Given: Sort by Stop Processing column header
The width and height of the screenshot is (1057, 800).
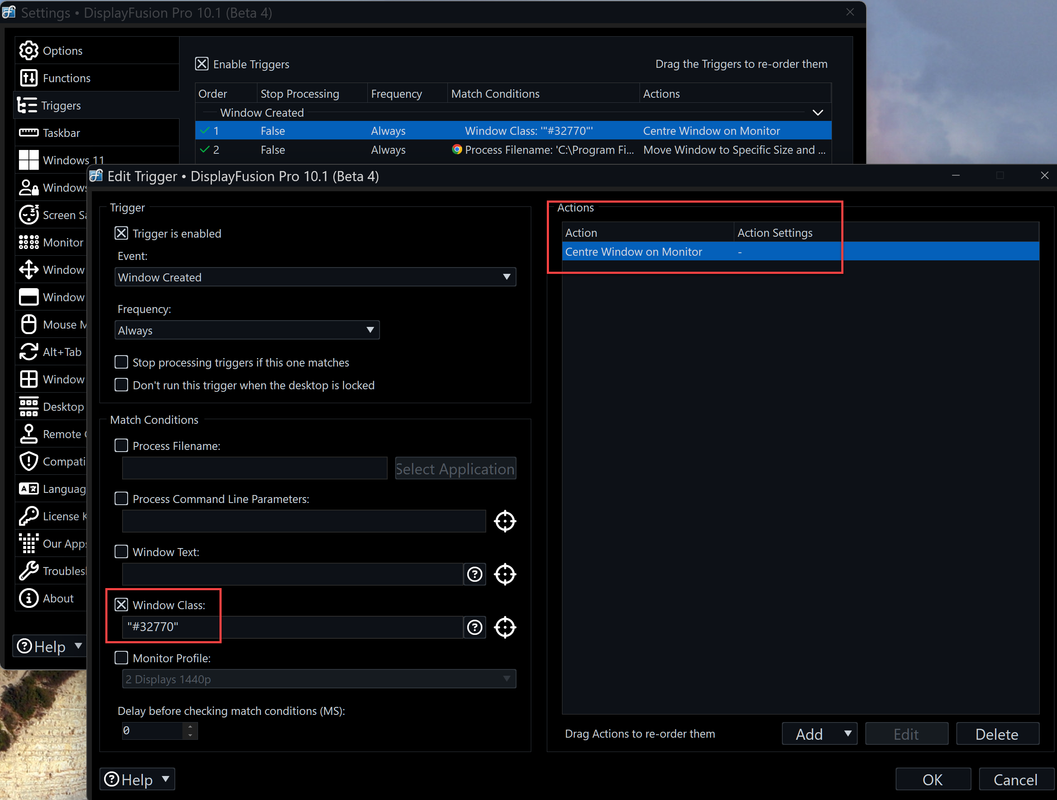Looking at the screenshot, I should pos(312,94).
